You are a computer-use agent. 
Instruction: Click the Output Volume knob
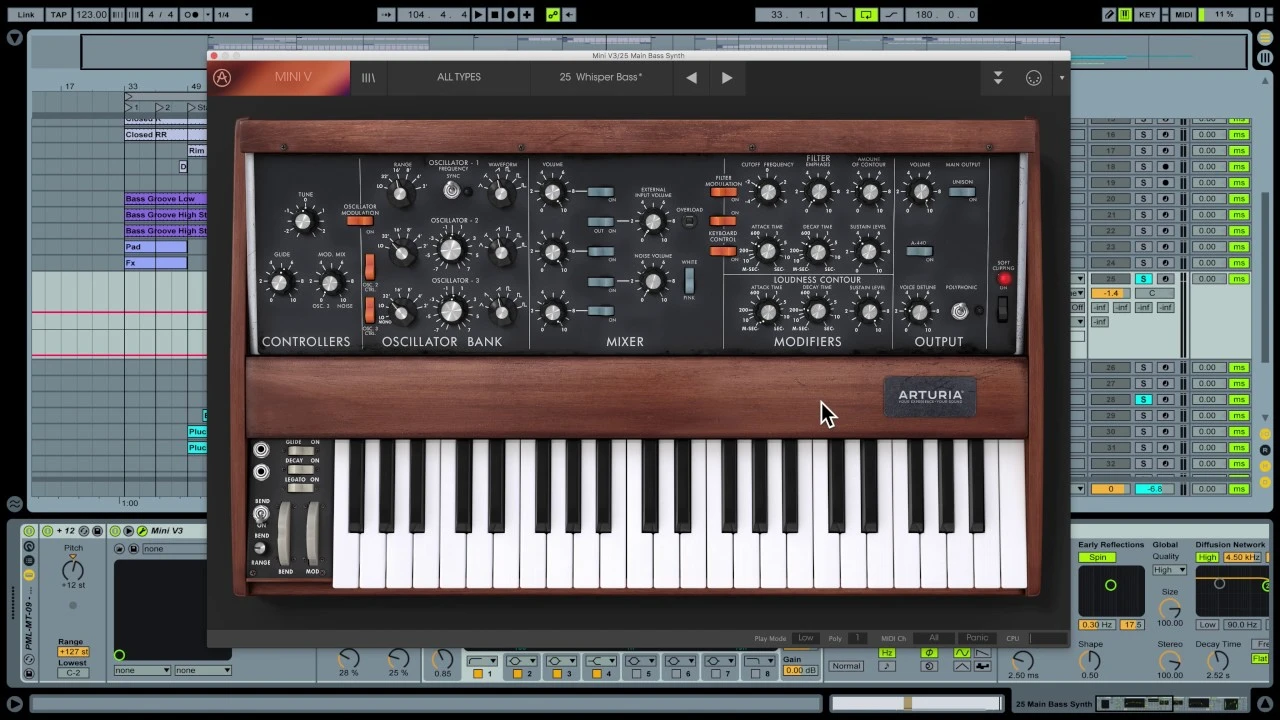pos(920,193)
